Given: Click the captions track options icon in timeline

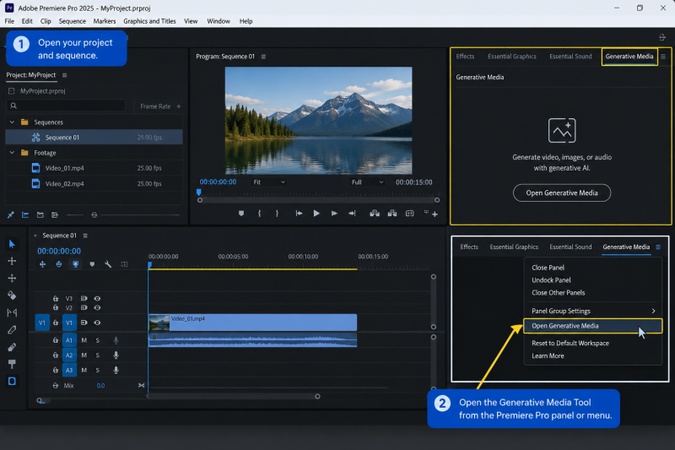Looking at the screenshot, I should (124, 264).
